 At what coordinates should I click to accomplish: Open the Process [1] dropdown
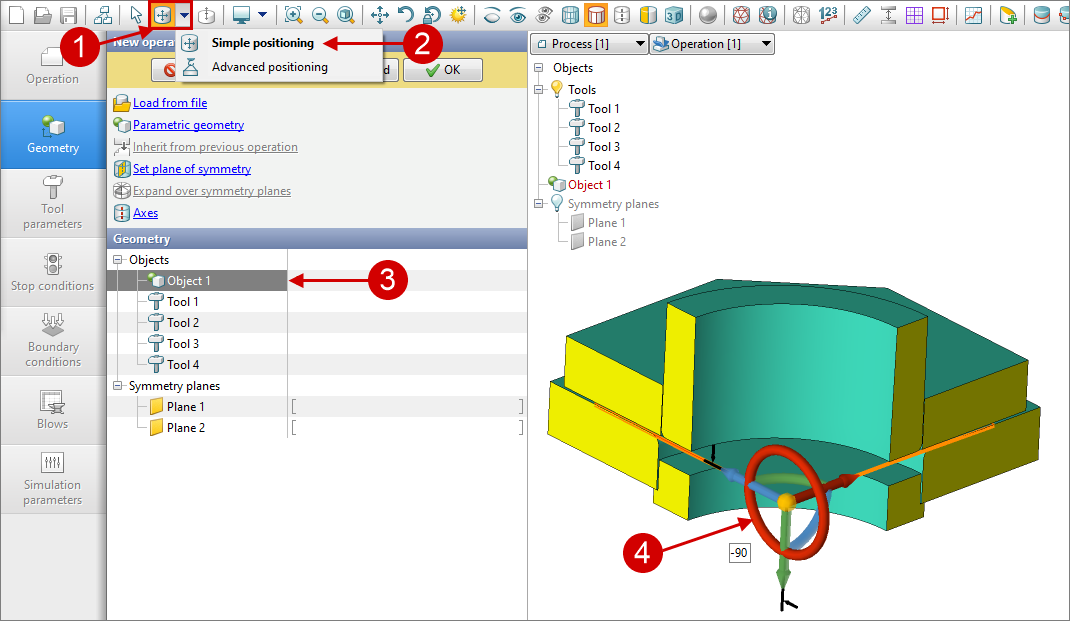pos(589,44)
